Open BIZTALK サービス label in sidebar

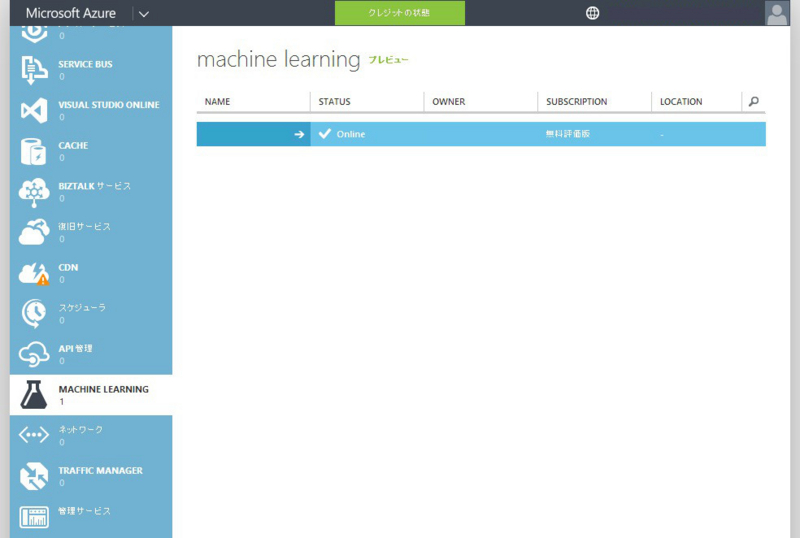(94, 186)
